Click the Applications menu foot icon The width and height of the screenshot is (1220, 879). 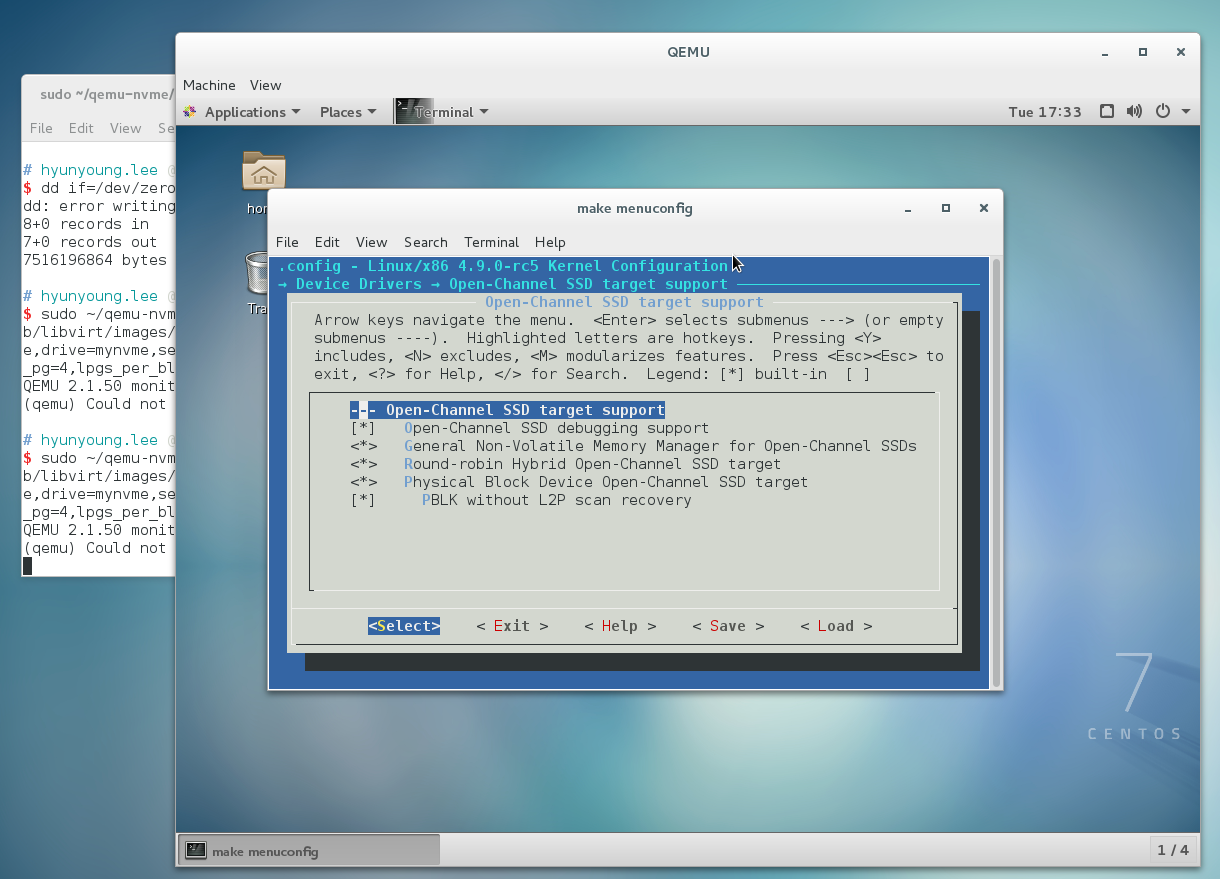click(190, 112)
